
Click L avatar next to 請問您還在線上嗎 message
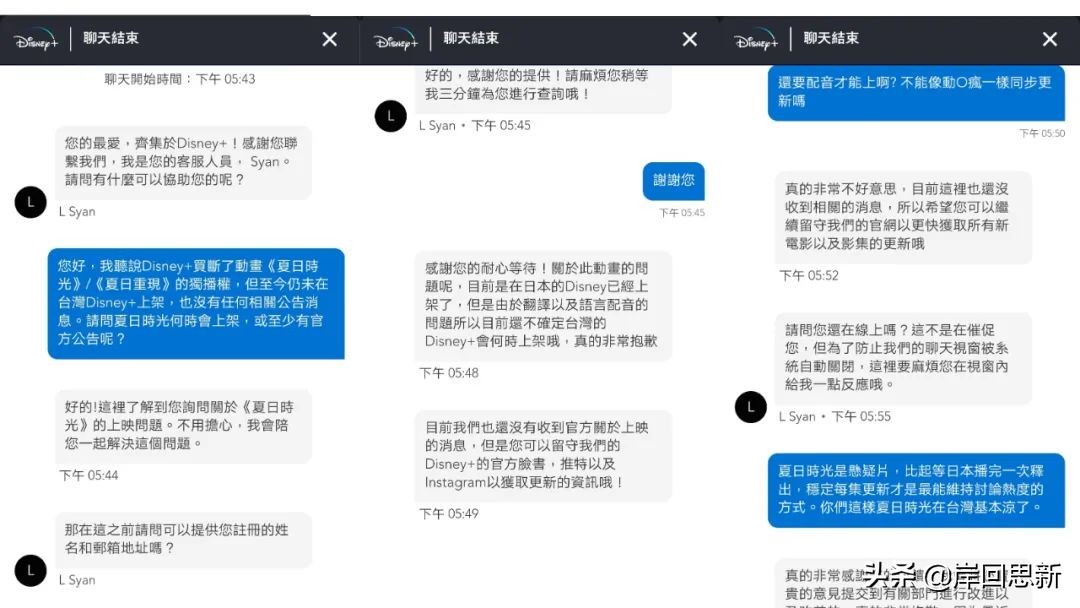coord(751,407)
